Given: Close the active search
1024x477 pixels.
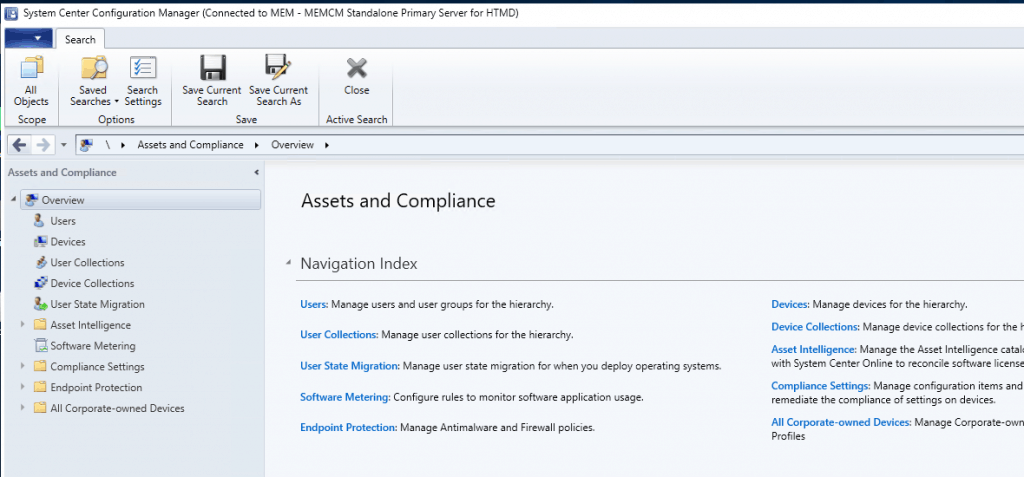Looking at the screenshot, I should (x=357, y=76).
